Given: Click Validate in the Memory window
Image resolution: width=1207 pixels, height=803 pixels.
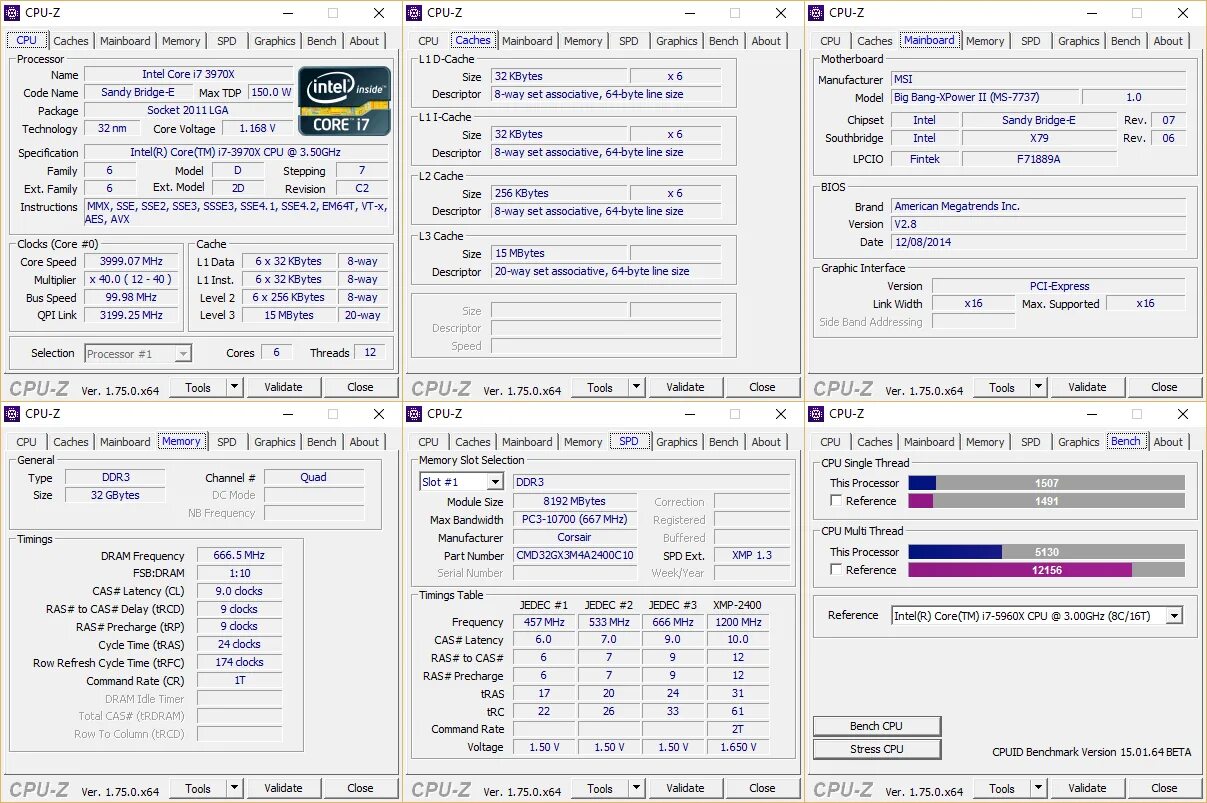Looking at the screenshot, I should pyautogui.click(x=283, y=788).
